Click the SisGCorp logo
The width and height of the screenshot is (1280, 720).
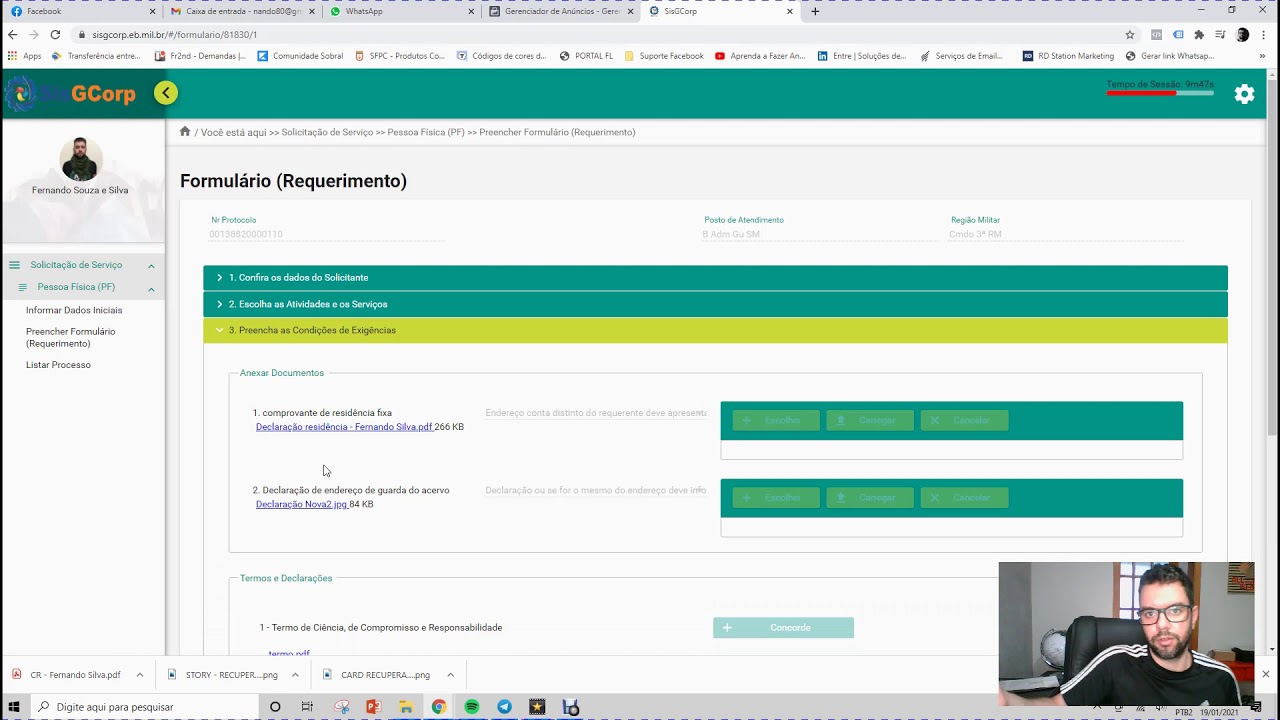(70, 94)
